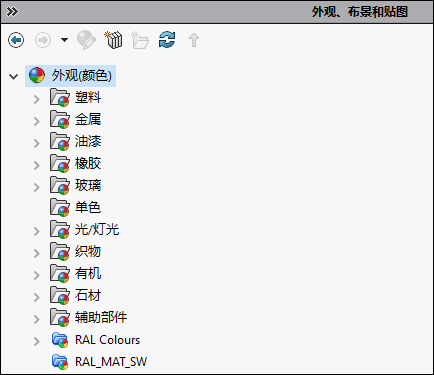Select the 石材 tree item
The image size is (434, 375).
[88, 295]
